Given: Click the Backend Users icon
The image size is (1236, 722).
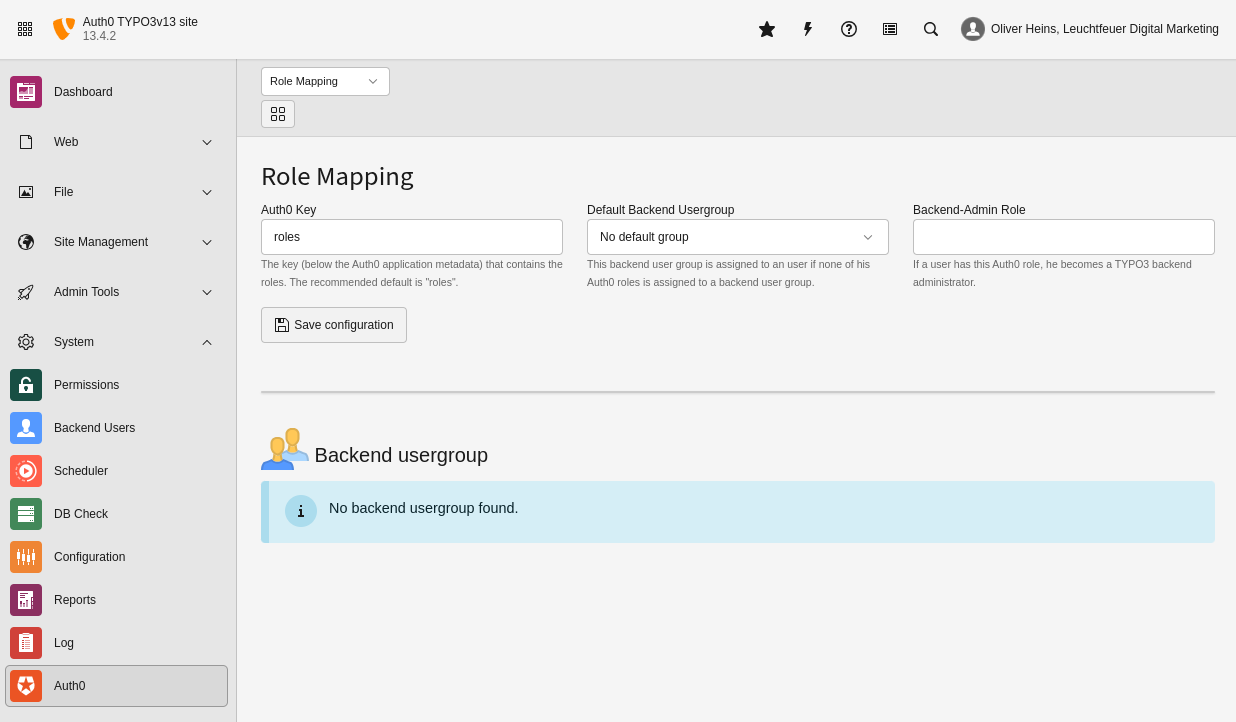Looking at the screenshot, I should click(x=26, y=428).
